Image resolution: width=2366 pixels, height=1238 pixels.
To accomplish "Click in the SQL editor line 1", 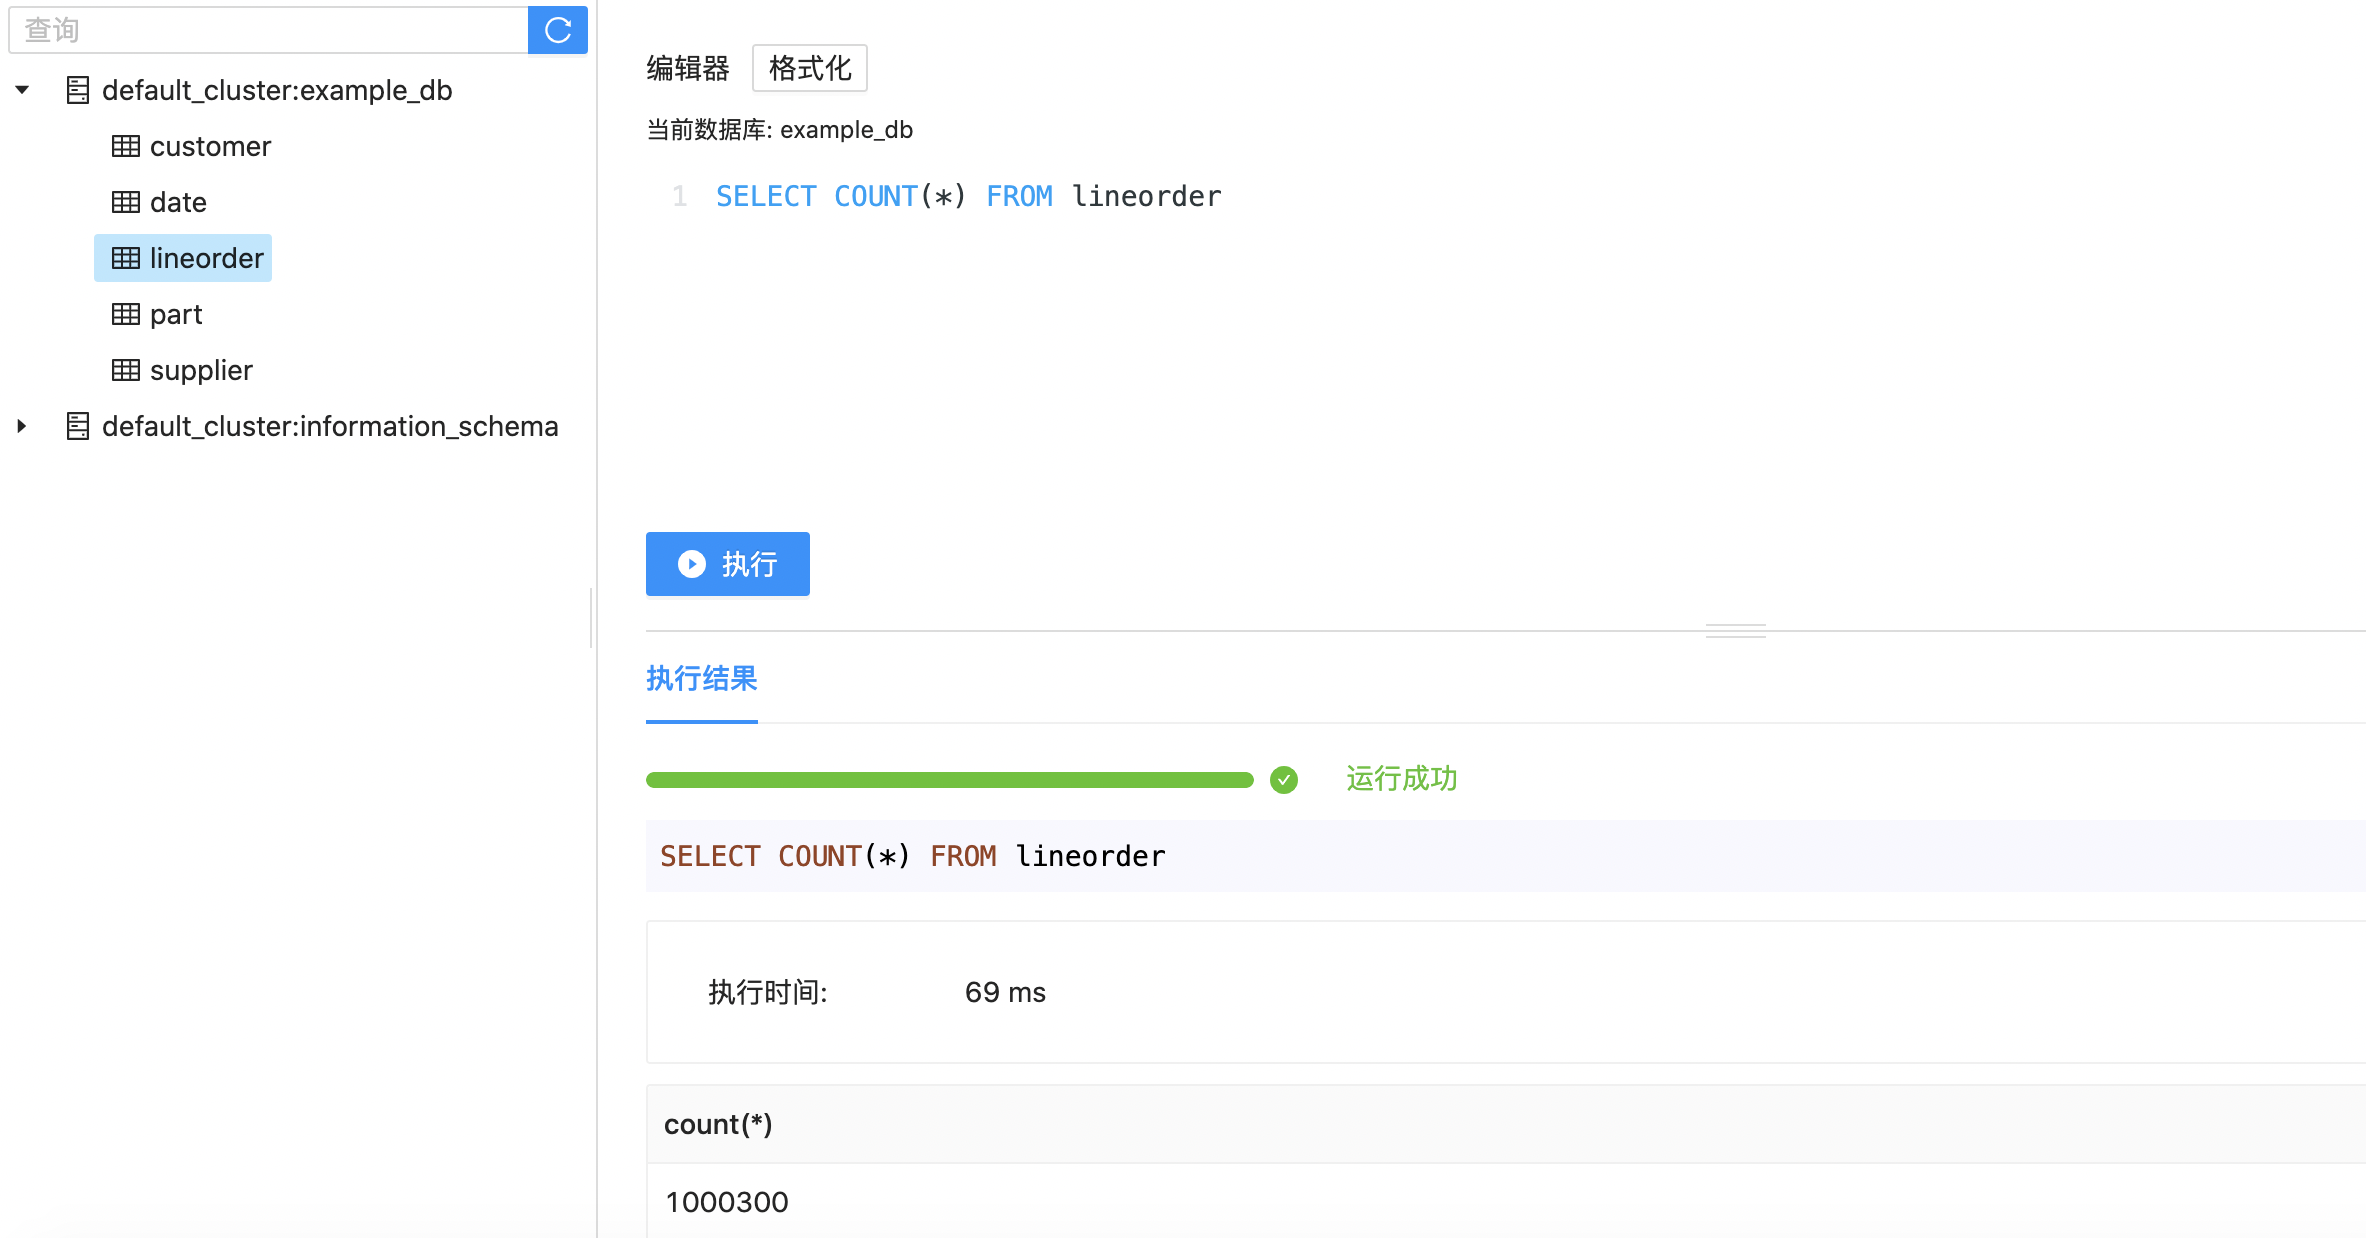I will (x=968, y=196).
